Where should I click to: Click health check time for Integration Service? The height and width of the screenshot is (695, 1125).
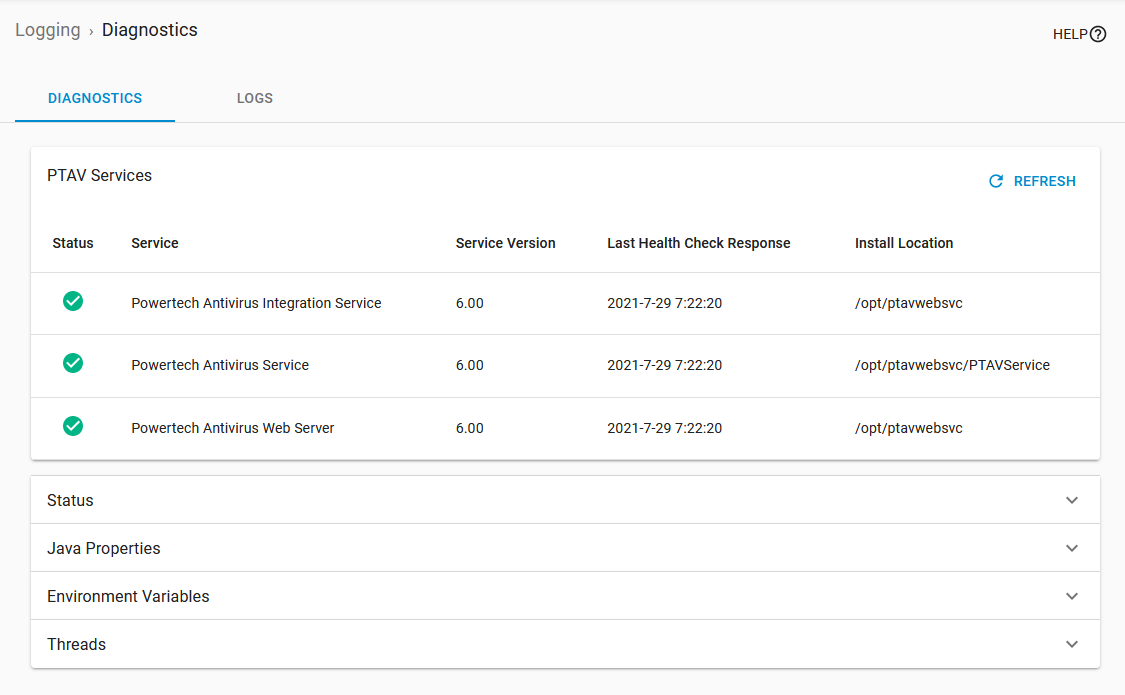tap(664, 303)
